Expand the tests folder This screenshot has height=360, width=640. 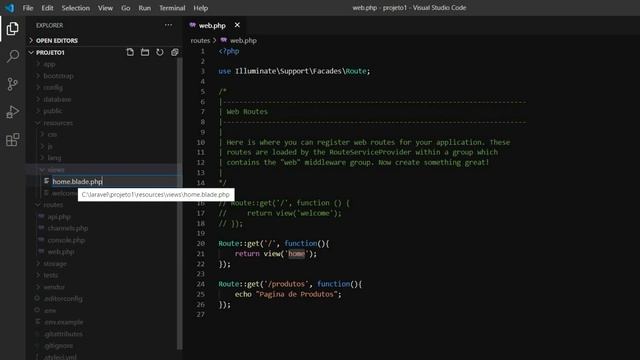pyautogui.click(x=51, y=275)
